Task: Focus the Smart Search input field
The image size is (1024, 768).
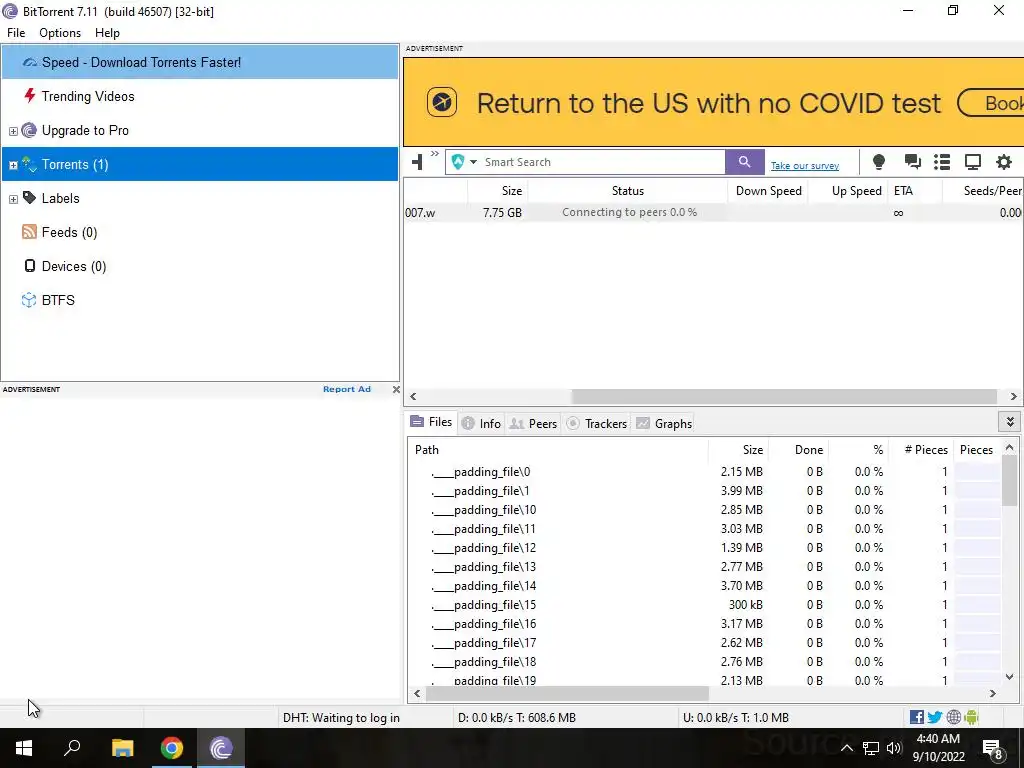Action: coord(603,162)
